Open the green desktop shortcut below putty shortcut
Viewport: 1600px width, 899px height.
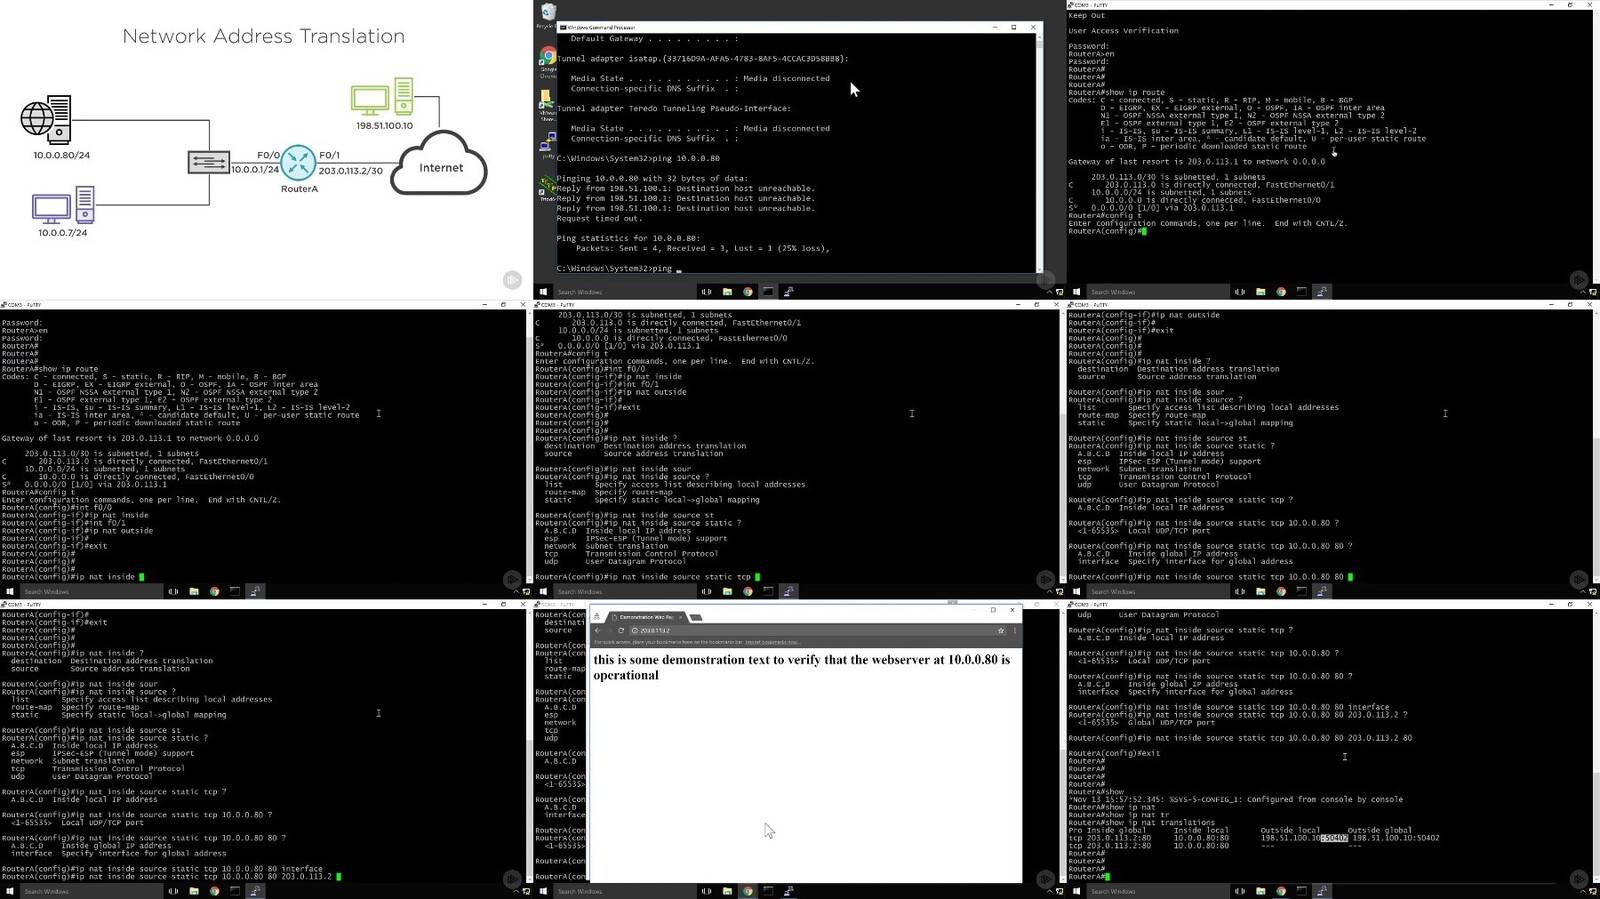coord(547,187)
